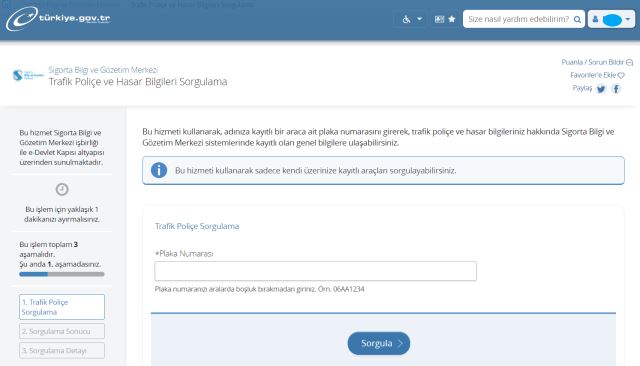The image size is (640, 366).
Task: Click the step progress bar
Action: pyautogui.click(x=62, y=274)
